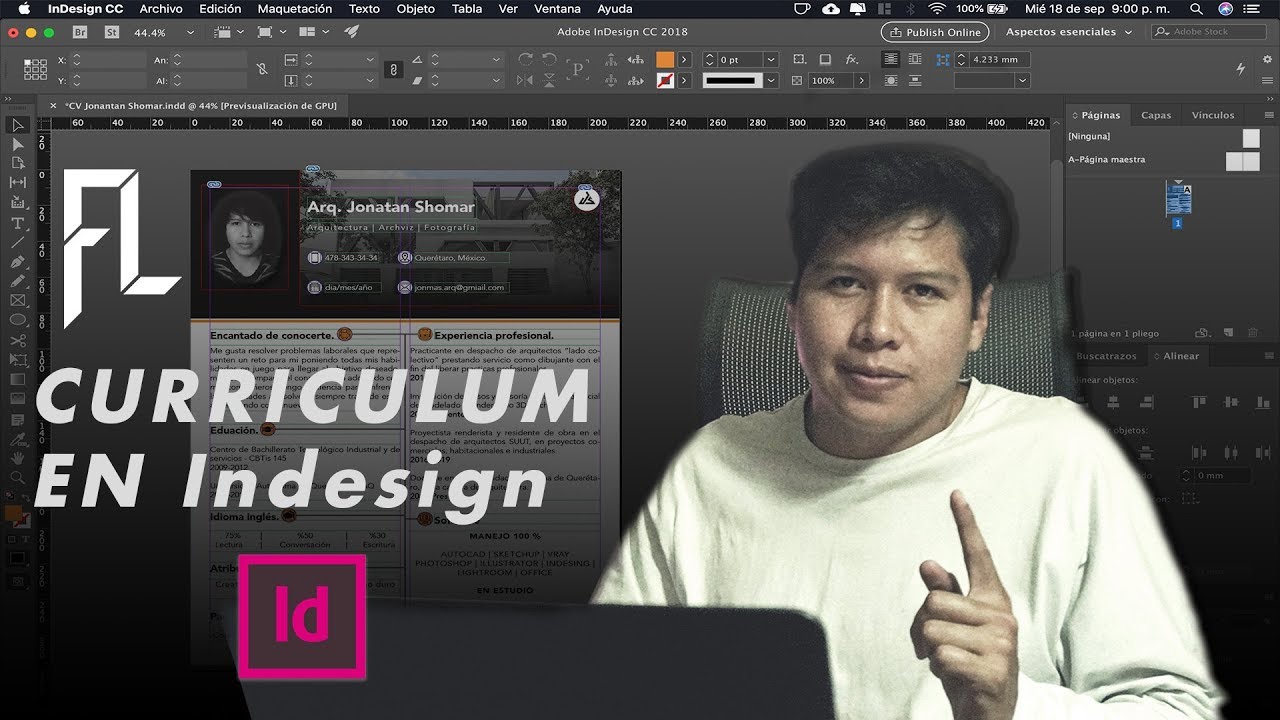Screen dimensions: 1280x720
Task: Select the Rectangle Frame tool
Action: point(18,300)
